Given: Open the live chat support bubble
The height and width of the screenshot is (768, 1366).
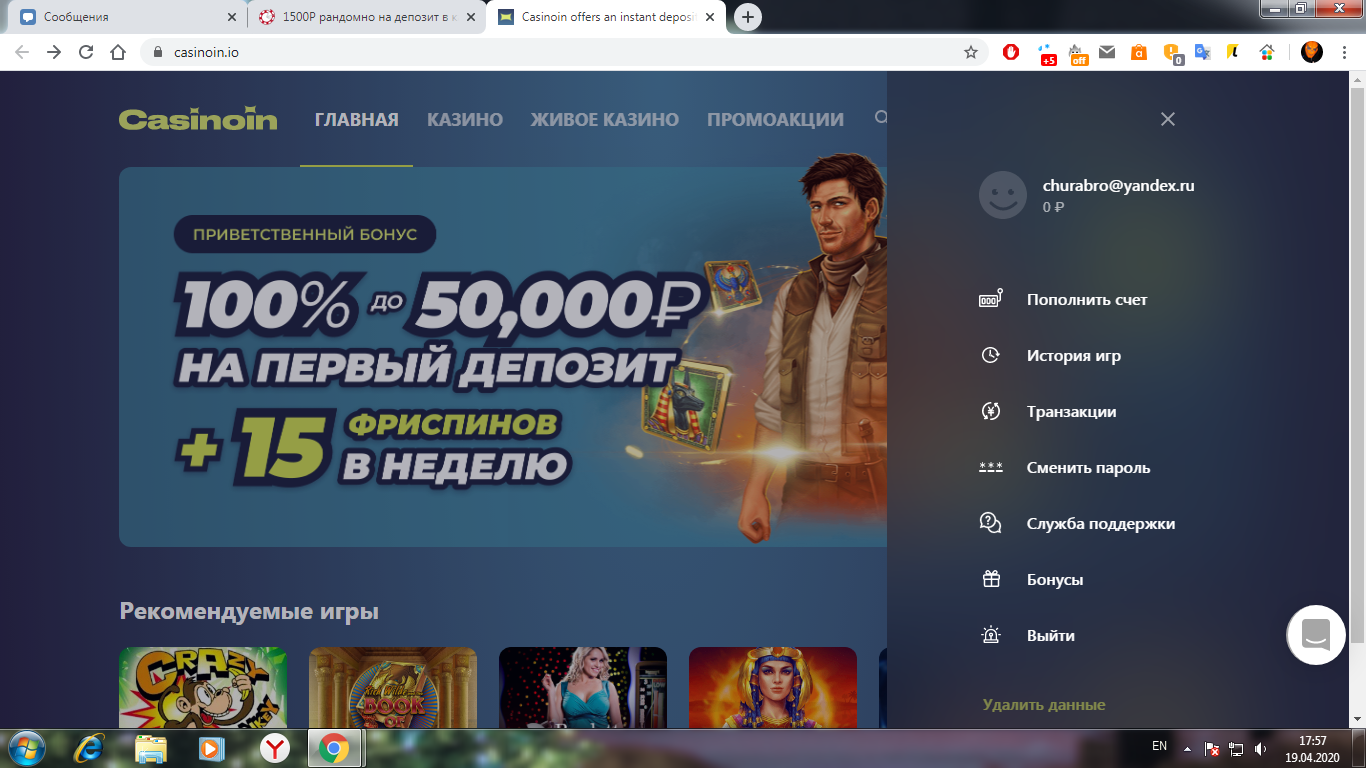Looking at the screenshot, I should click(1315, 634).
